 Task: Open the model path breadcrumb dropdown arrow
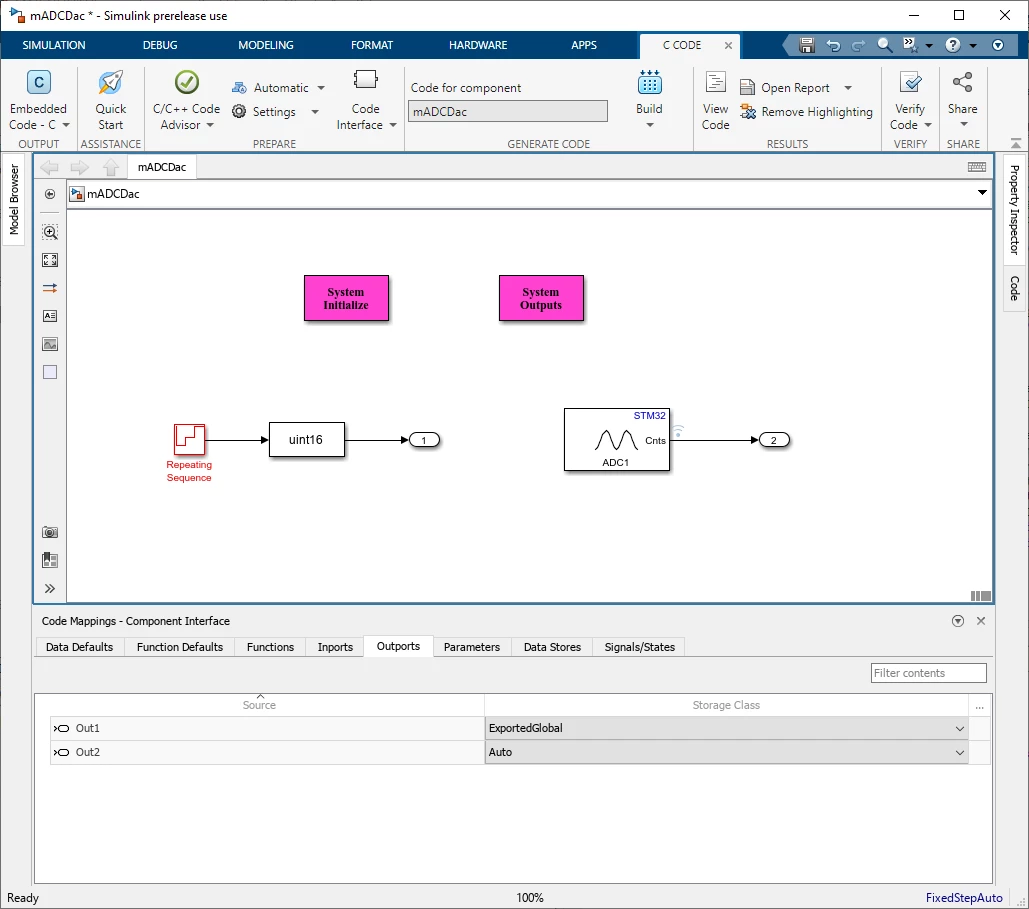(982, 193)
